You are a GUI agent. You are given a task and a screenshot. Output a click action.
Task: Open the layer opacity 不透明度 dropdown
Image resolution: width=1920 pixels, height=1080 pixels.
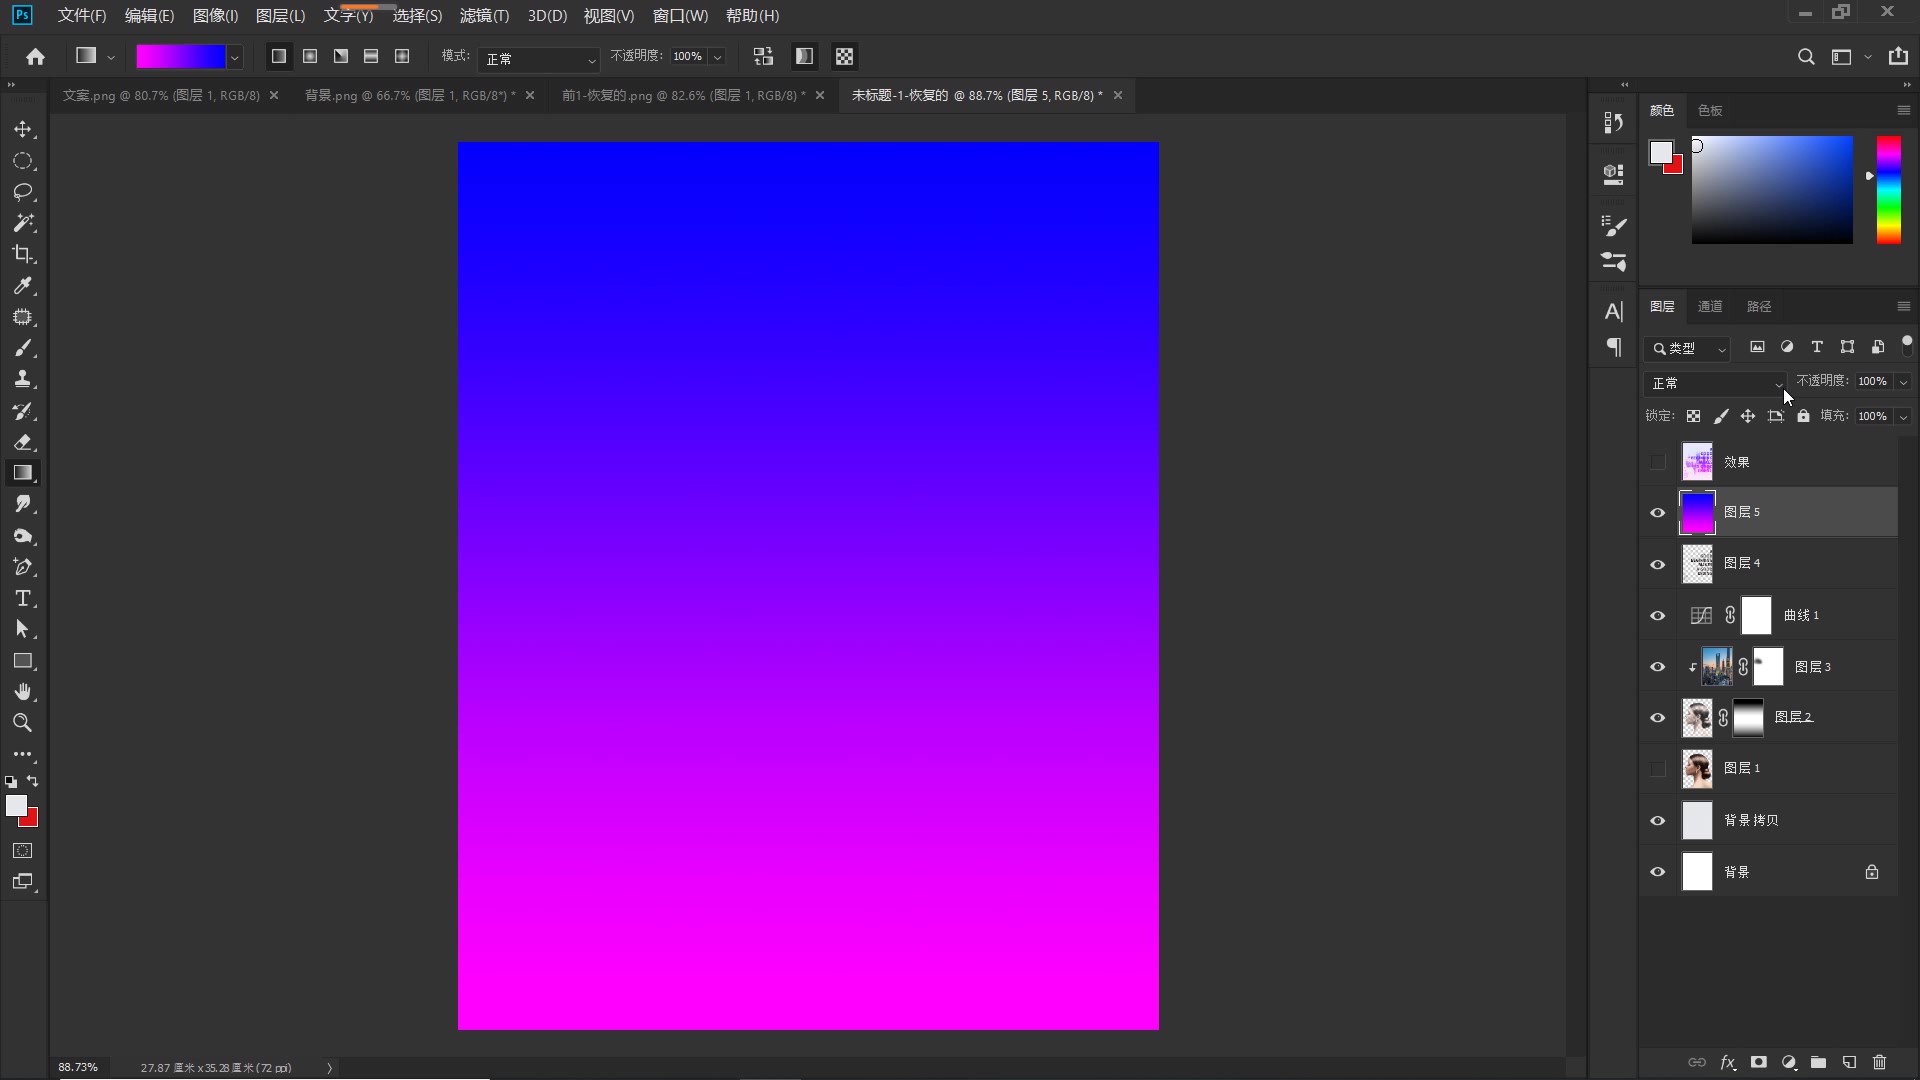click(x=1903, y=382)
